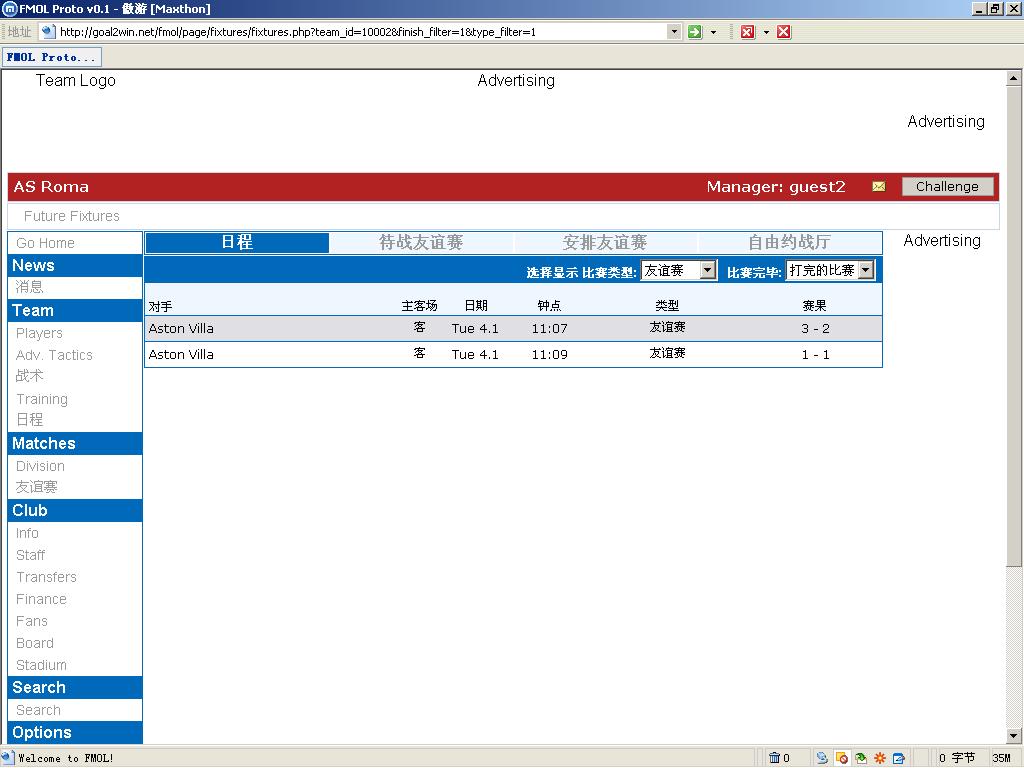Click the vertical scrollbar thumb
Screen dimensions: 1024x768
click(x=1013, y=327)
